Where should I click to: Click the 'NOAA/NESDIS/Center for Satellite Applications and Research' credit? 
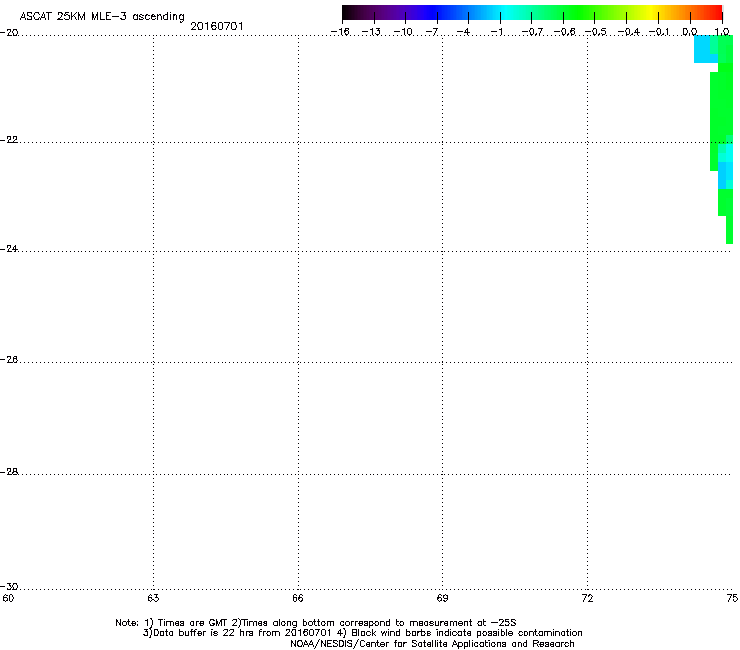[432, 643]
